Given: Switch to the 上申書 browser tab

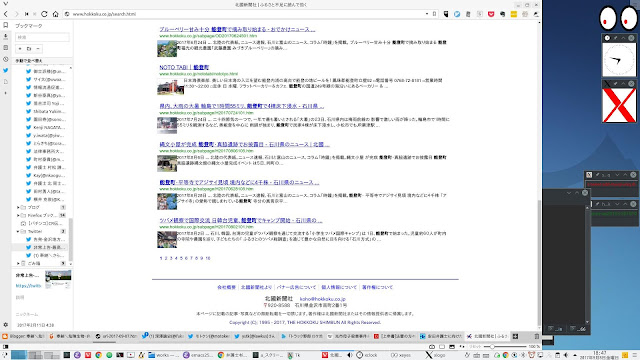Looking at the screenshot, I should 395,336.
